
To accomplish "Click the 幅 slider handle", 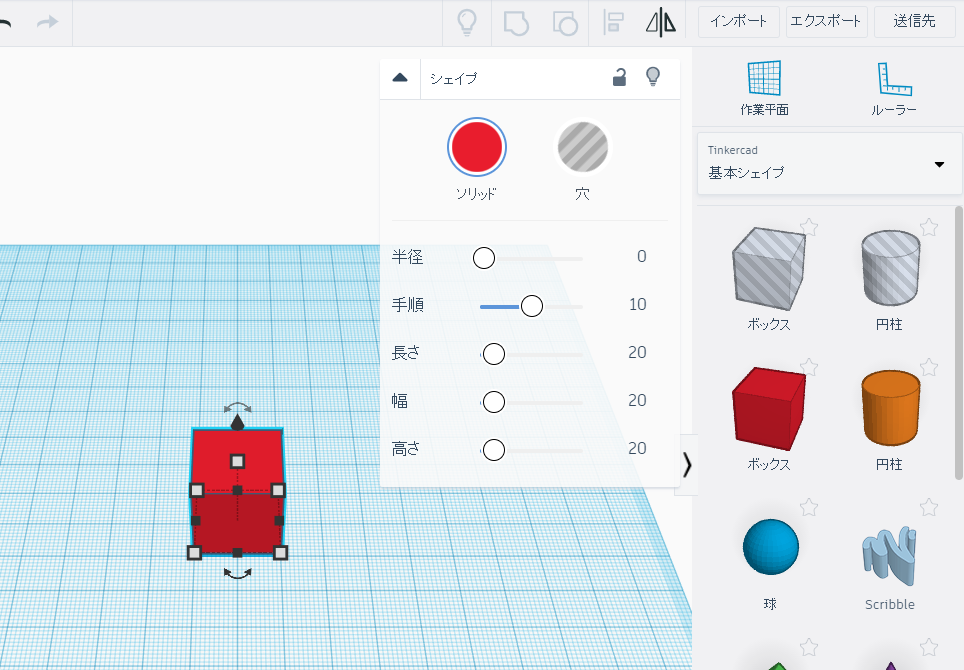I will (494, 402).
